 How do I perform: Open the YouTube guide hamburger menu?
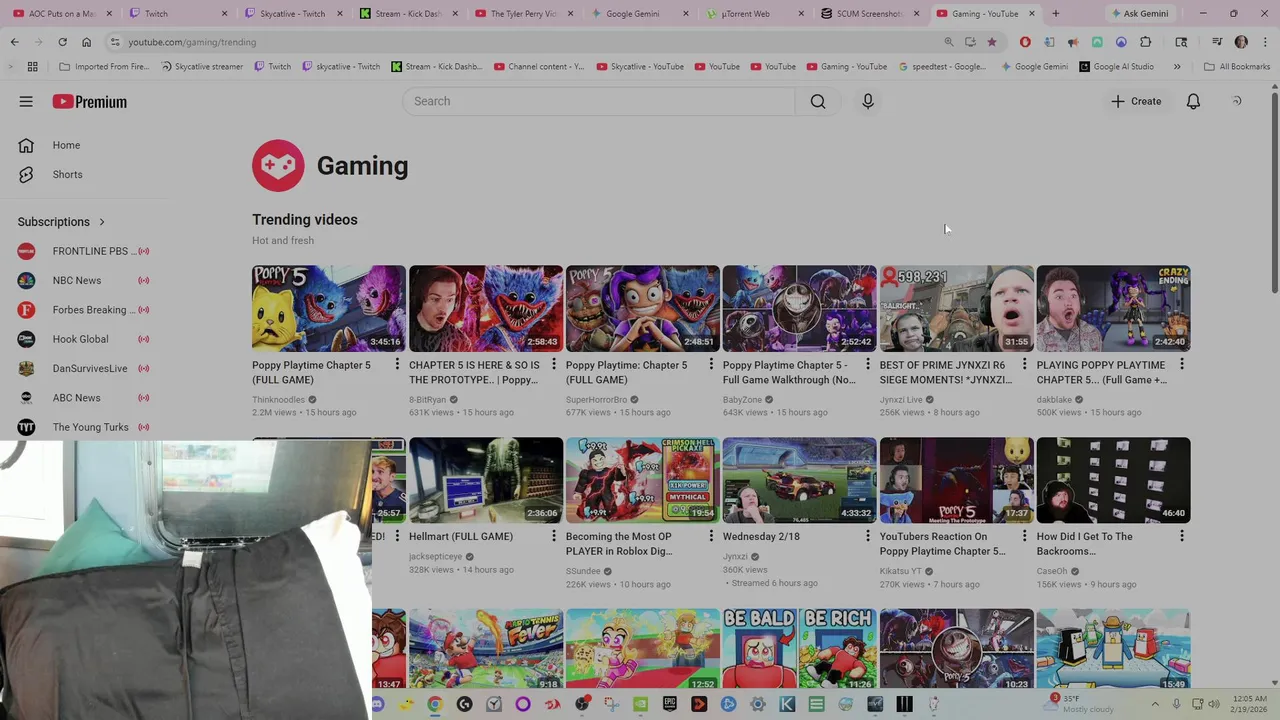pyautogui.click(x=26, y=101)
